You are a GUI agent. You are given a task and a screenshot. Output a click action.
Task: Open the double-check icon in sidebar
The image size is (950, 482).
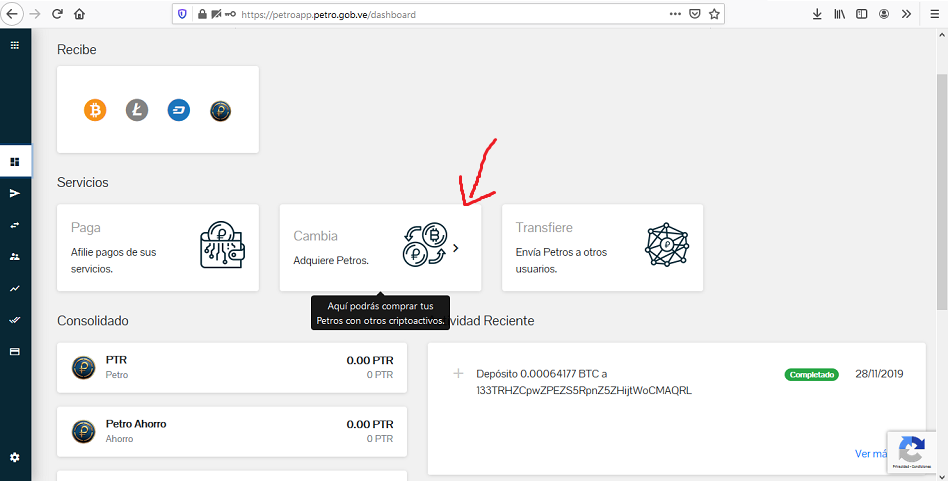(15, 320)
